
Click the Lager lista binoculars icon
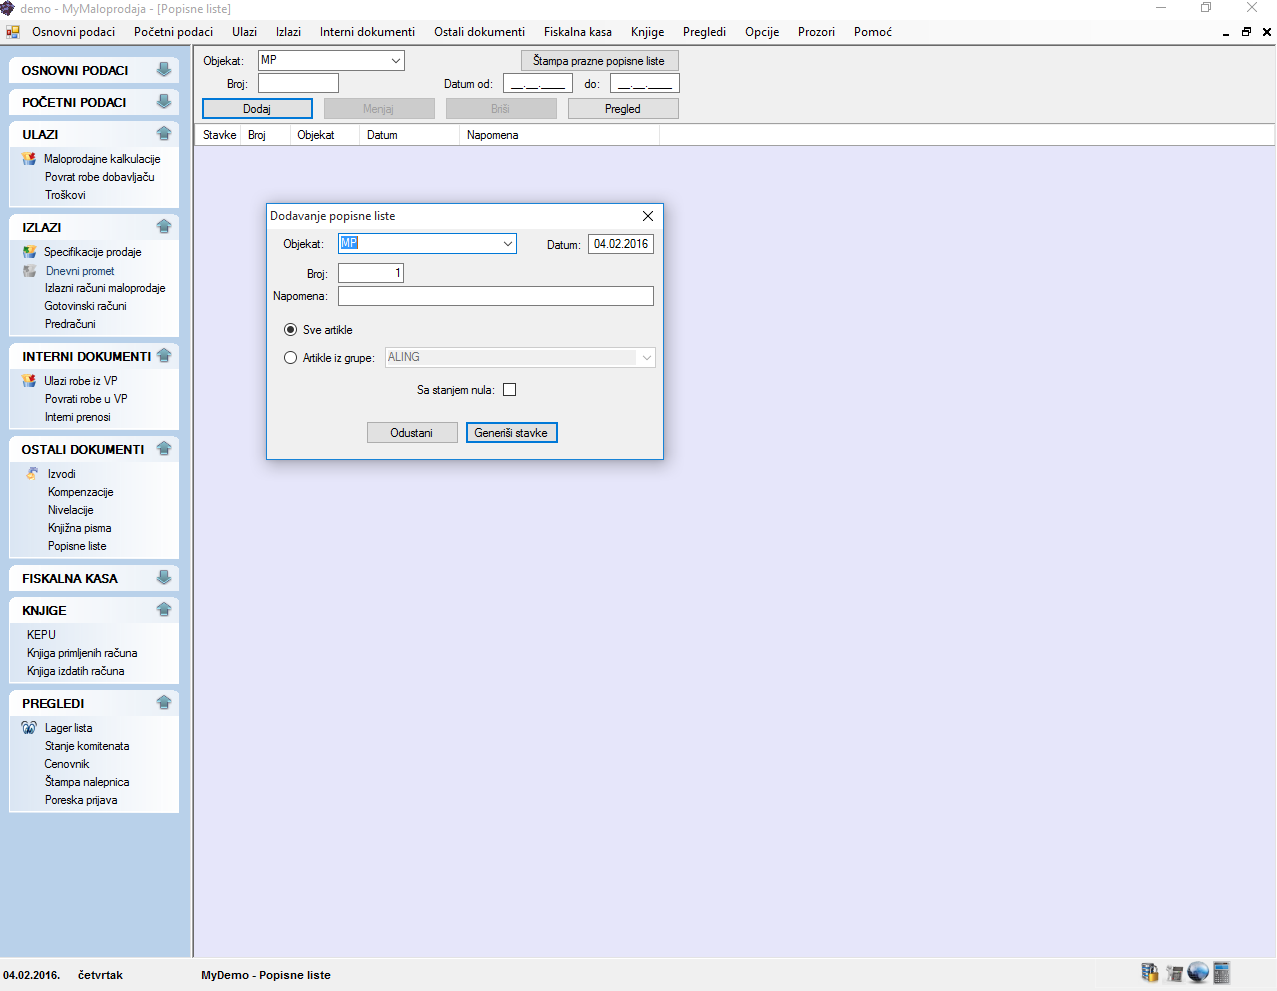tap(29, 728)
